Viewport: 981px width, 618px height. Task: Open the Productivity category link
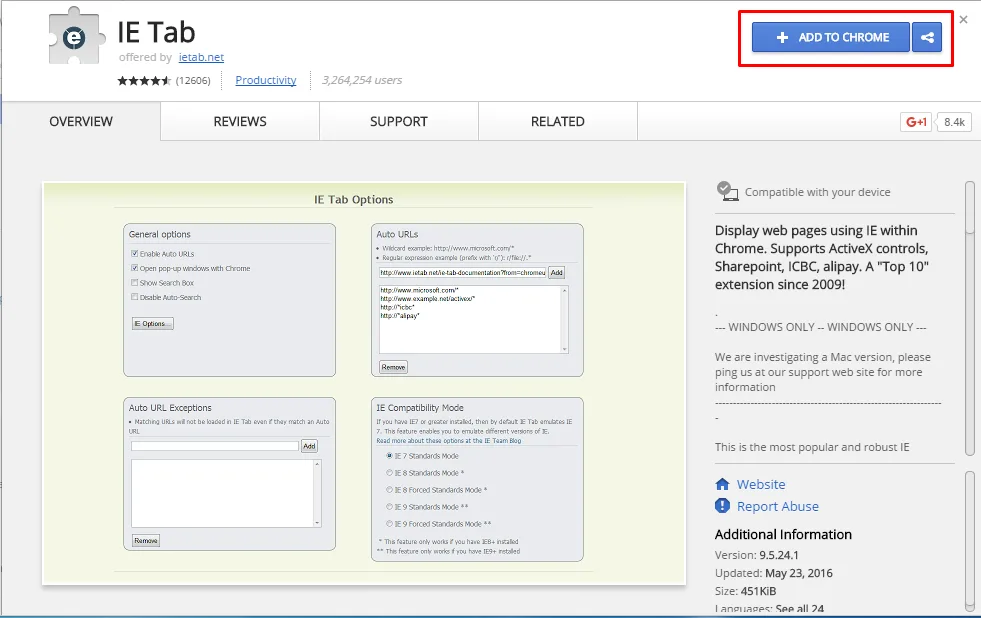click(x=265, y=80)
